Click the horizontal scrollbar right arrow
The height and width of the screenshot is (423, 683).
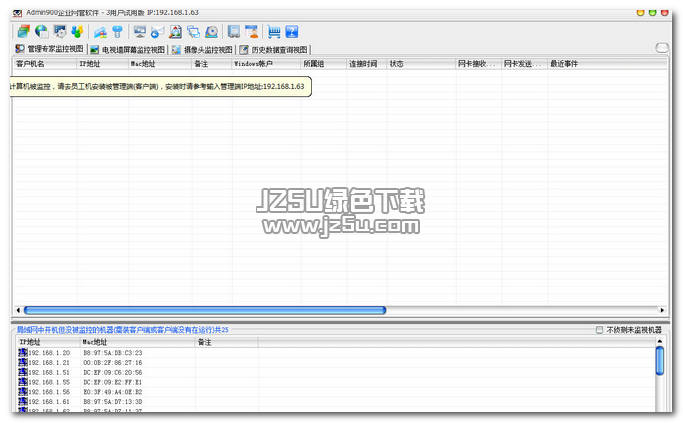coord(662,310)
